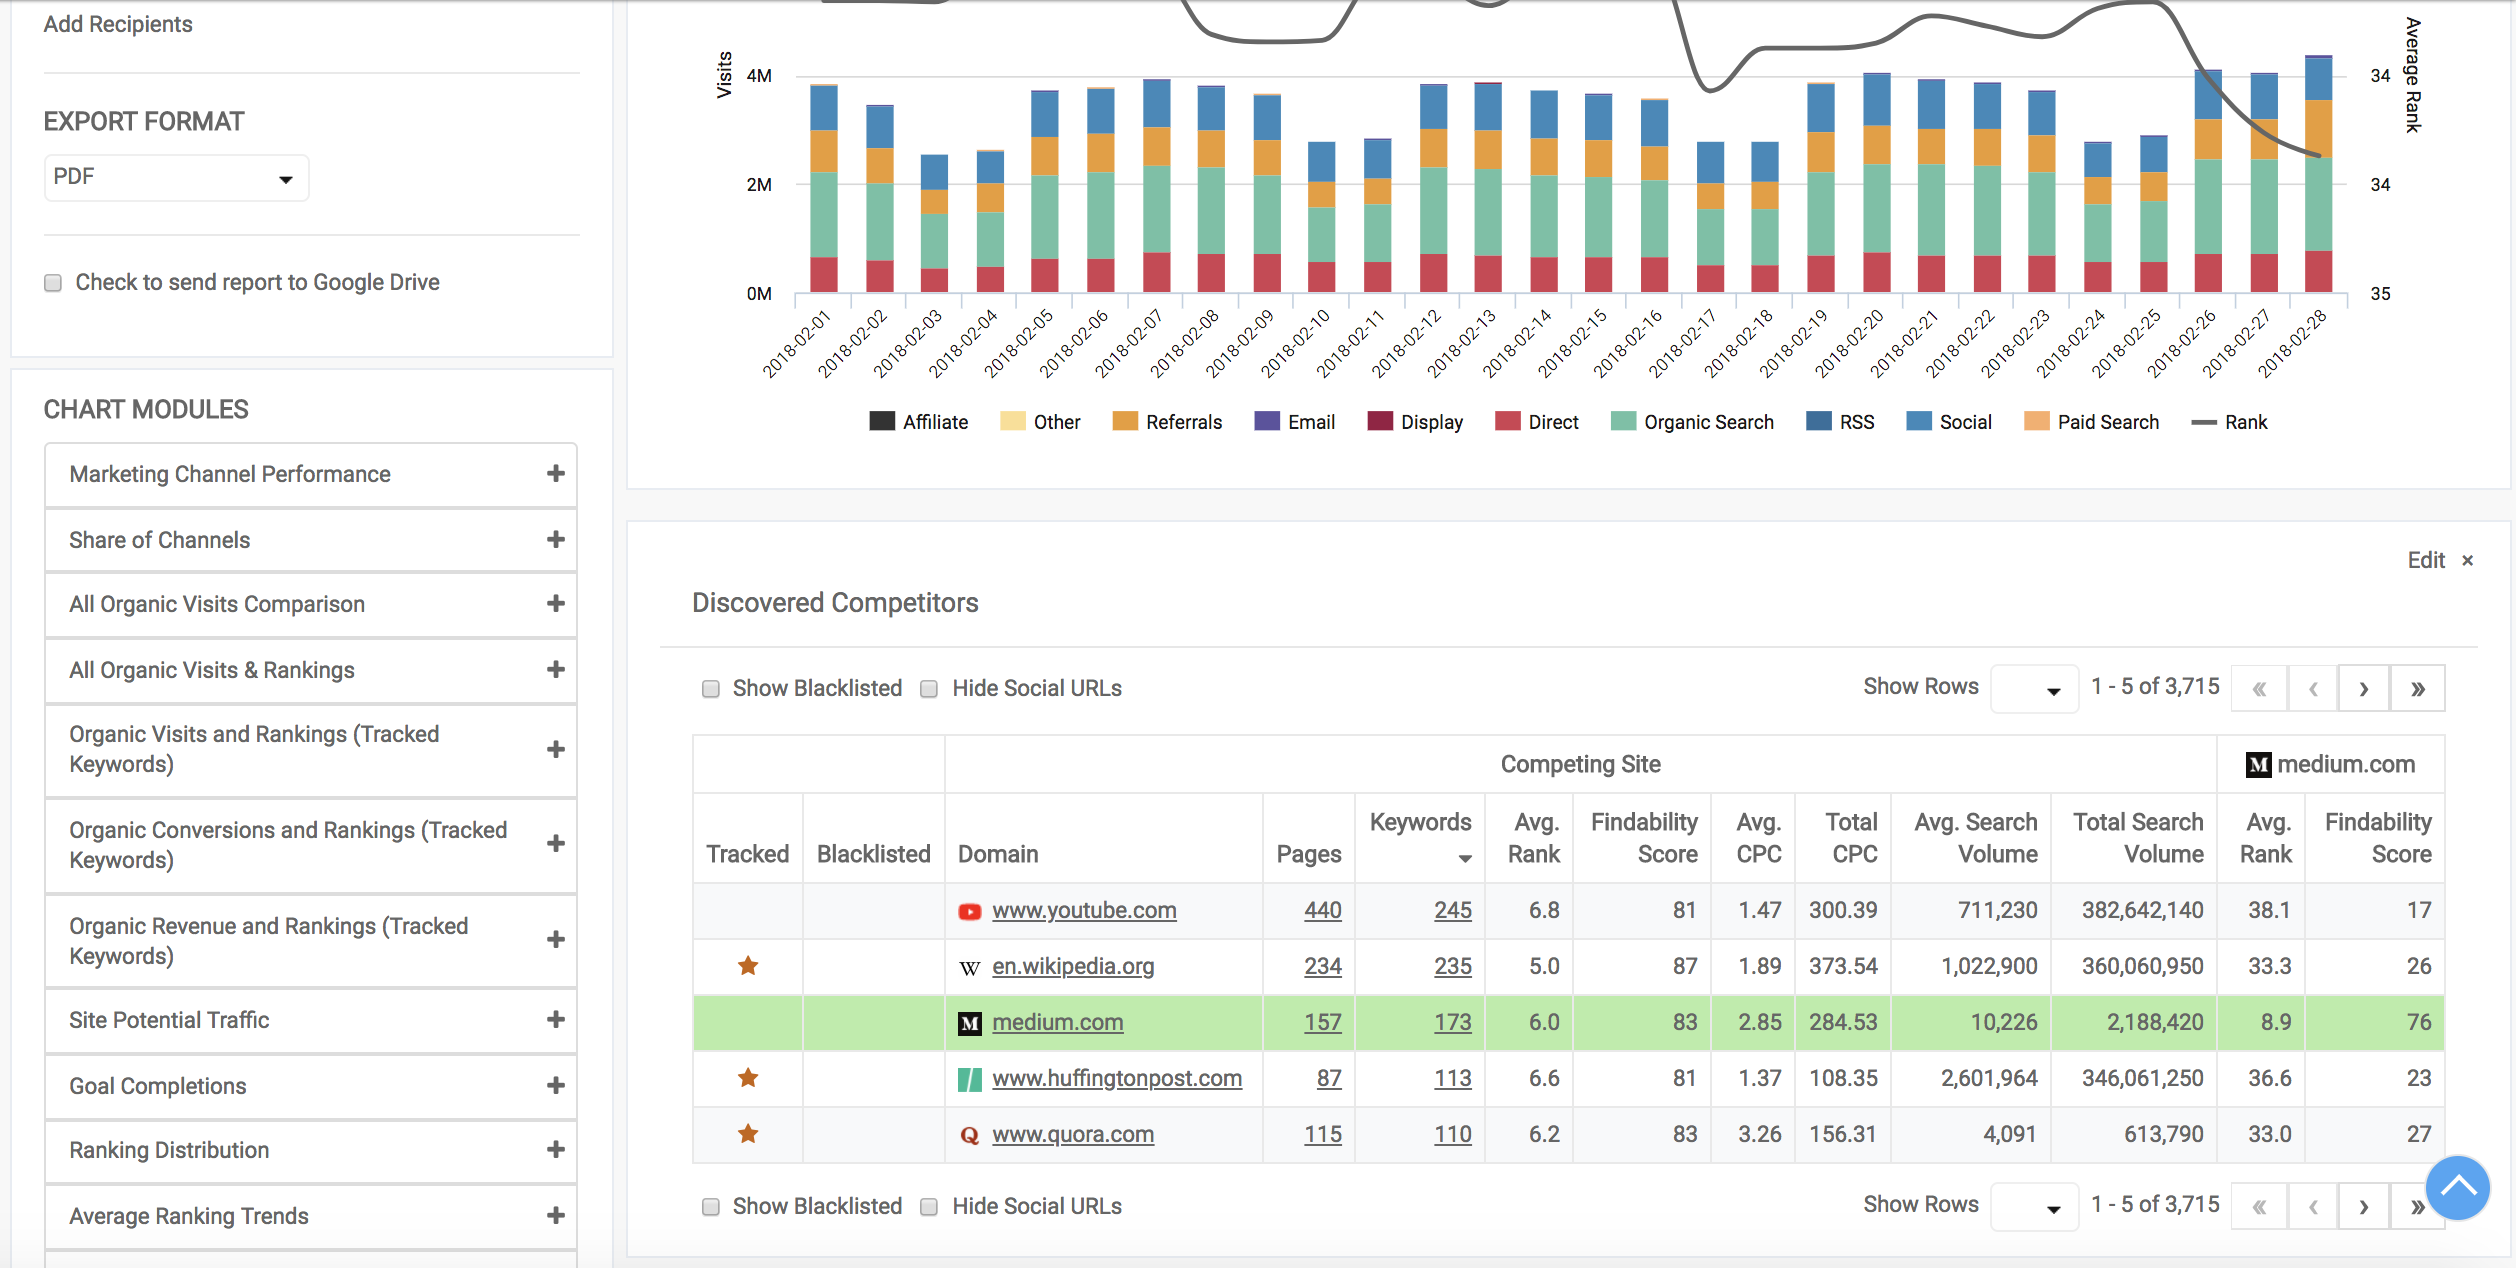Viewport: 2516px width, 1268px height.
Task: Go to next page of competitors
Action: pos(2363,688)
